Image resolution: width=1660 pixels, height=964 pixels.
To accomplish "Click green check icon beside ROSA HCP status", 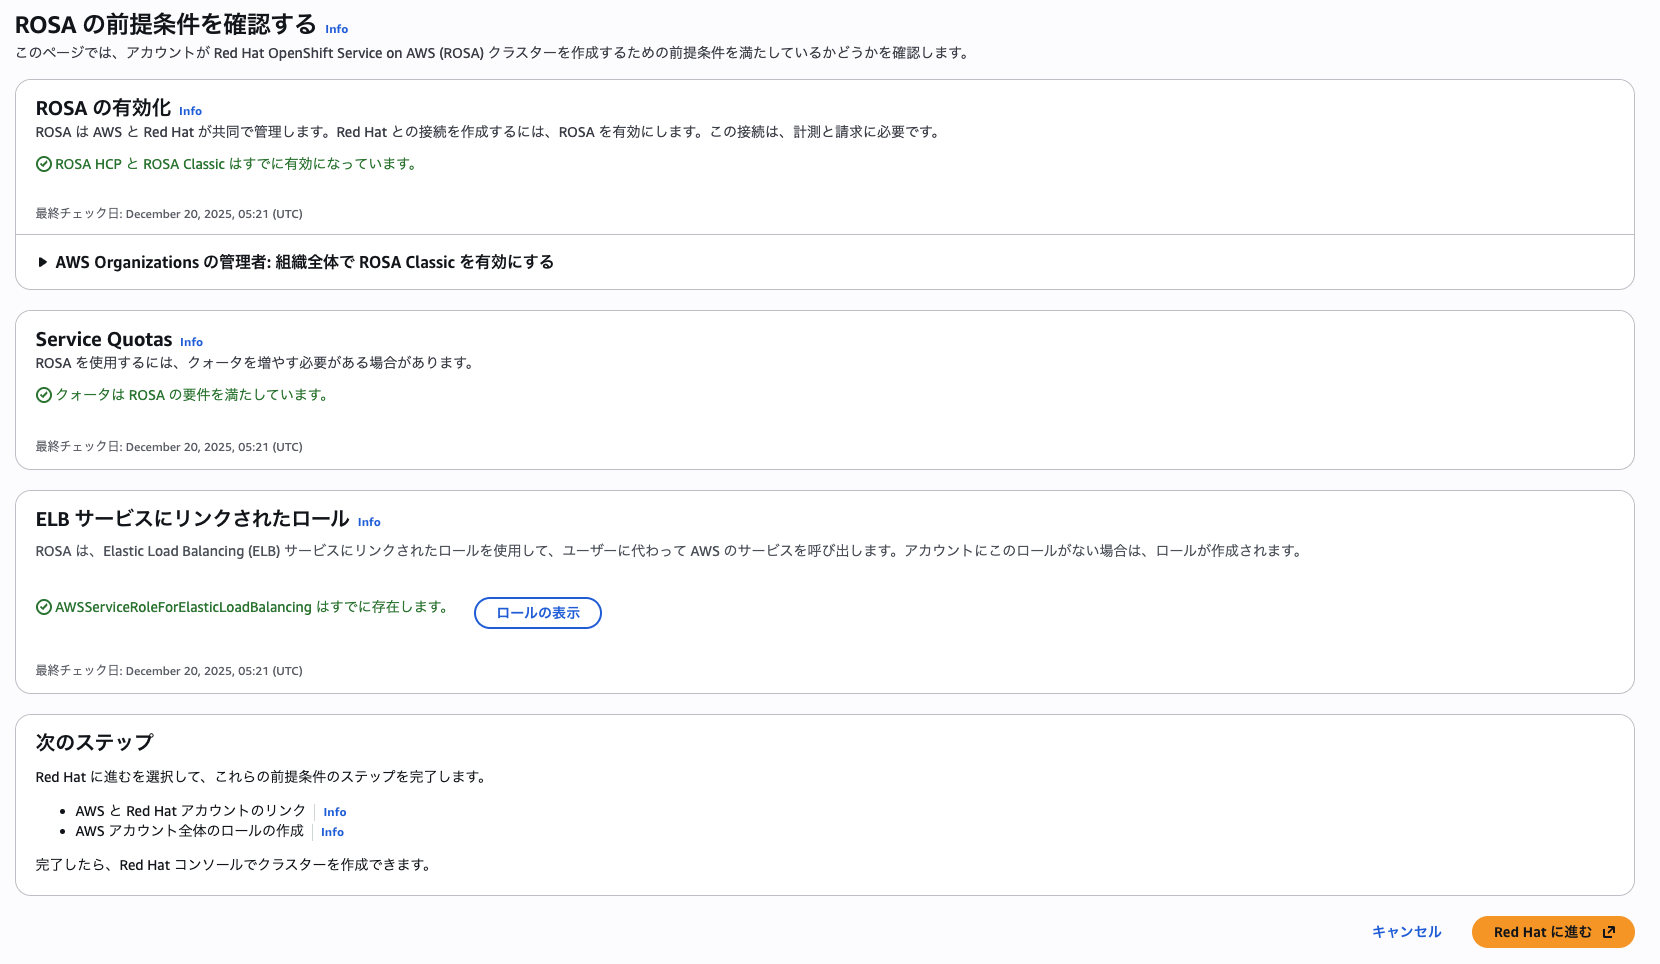I will click(x=44, y=164).
